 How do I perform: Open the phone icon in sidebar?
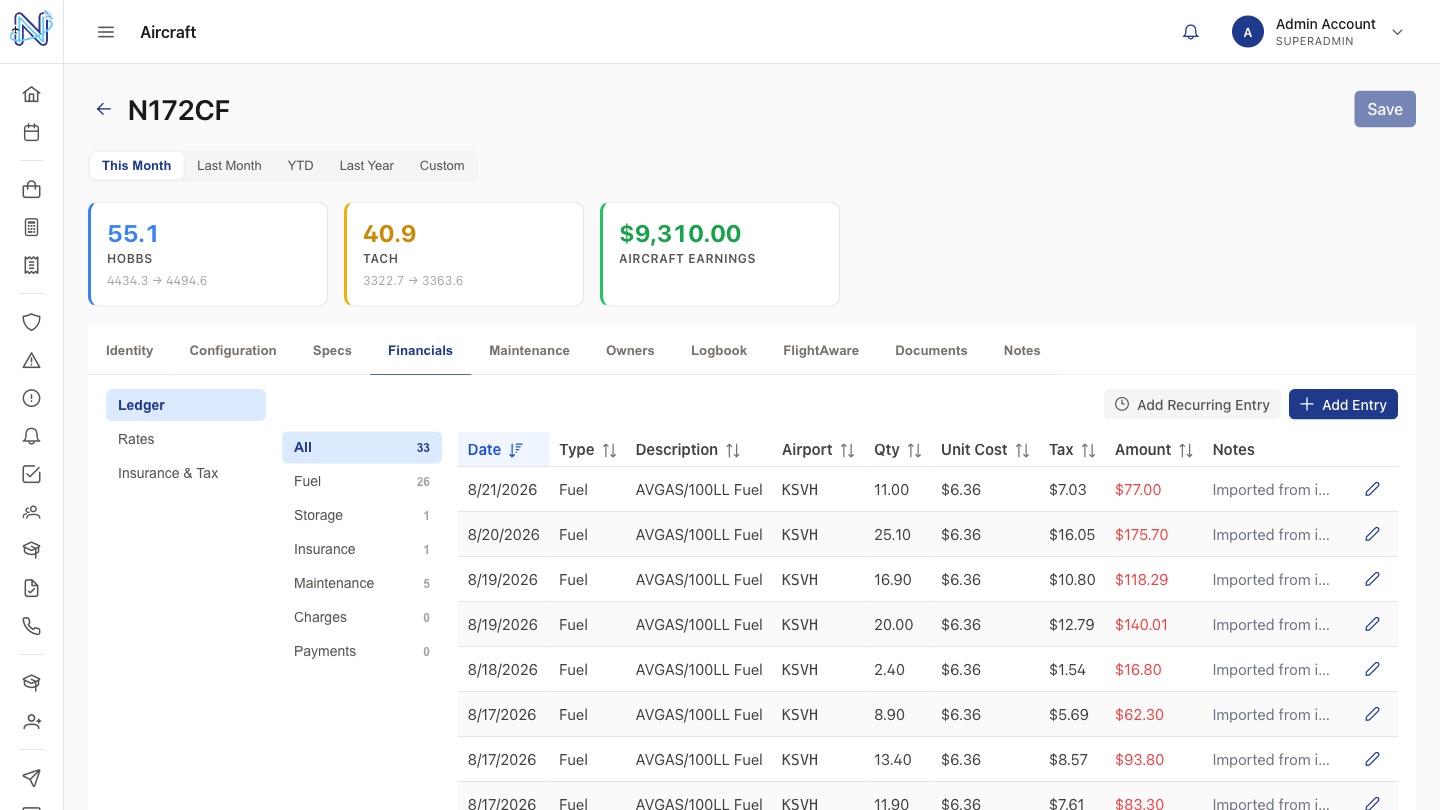pyautogui.click(x=32, y=626)
